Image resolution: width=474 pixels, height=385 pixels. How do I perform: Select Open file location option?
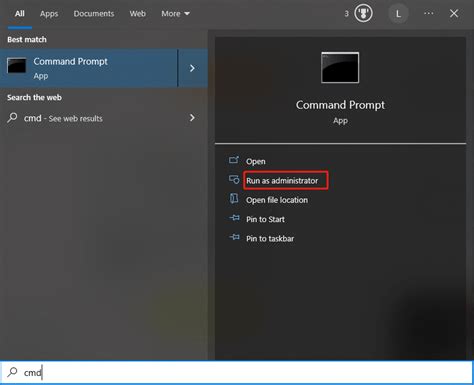point(277,200)
